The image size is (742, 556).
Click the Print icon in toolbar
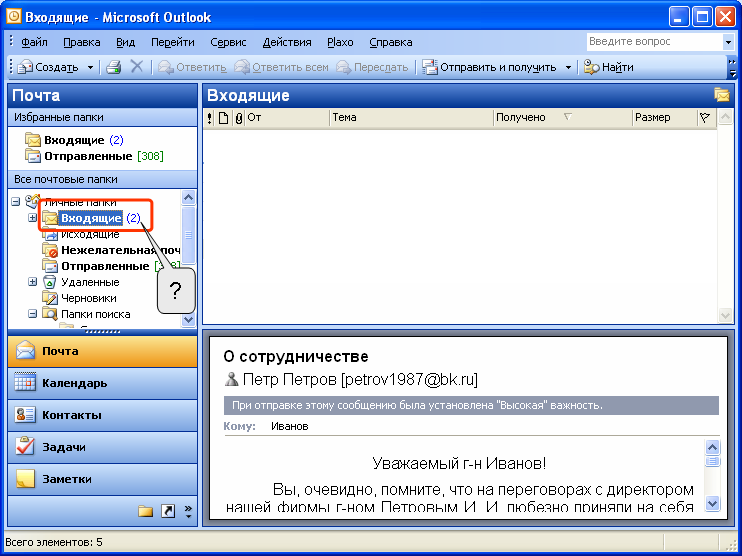click(x=114, y=68)
